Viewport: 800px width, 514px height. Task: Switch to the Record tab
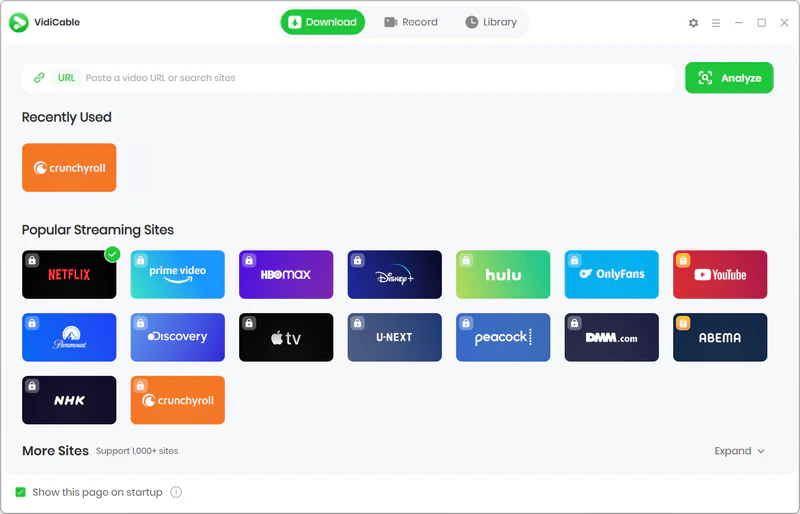pyautogui.click(x=411, y=22)
